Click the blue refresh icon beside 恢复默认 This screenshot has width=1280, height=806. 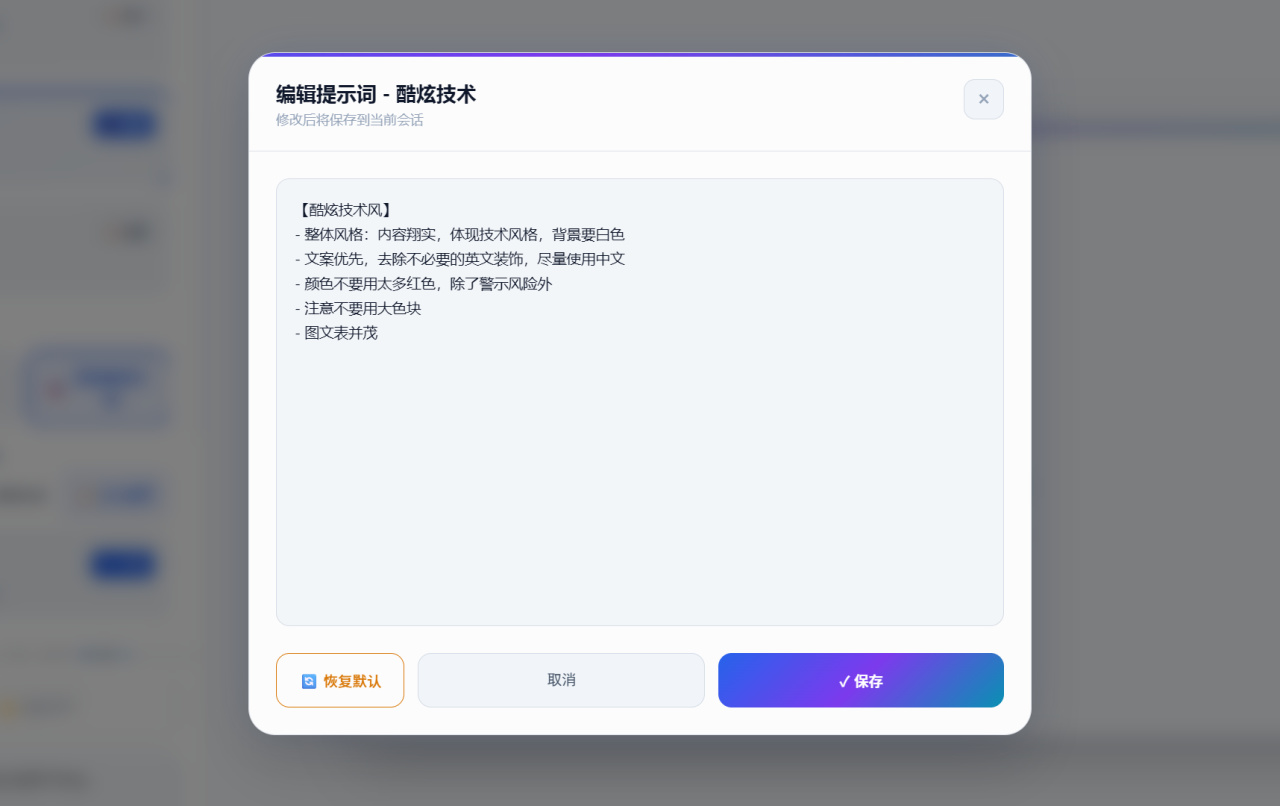(x=309, y=681)
